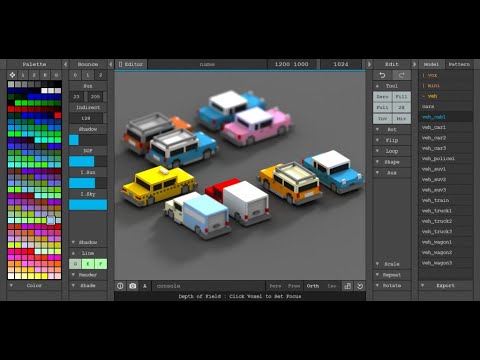Screen dimensions: 480x360
Task: Switch to Editor mode button
Action: tap(131, 64)
